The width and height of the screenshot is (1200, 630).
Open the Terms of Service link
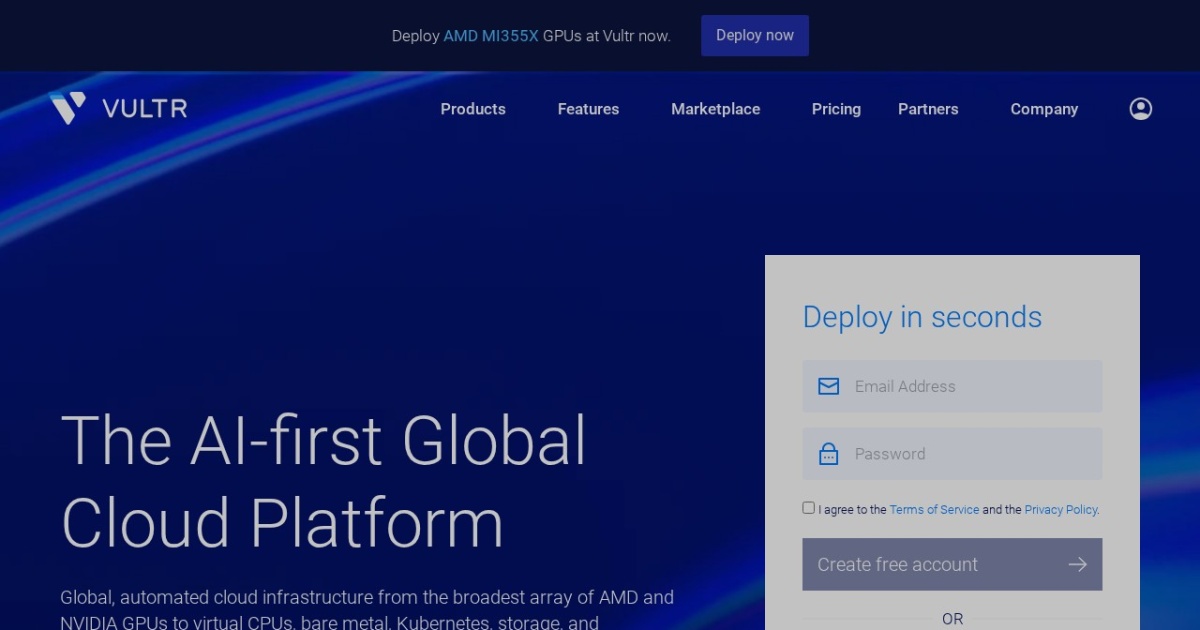pyautogui.click(x=934, y=509)
